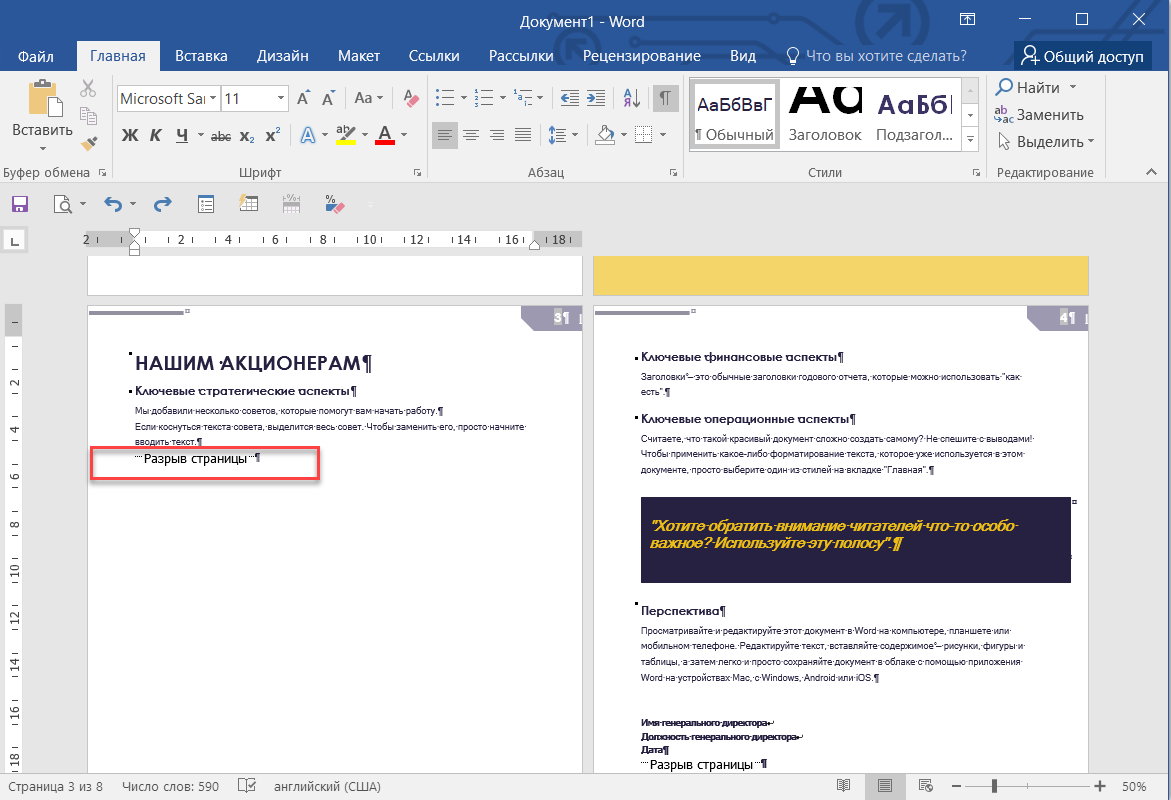
Task: Copy selection with the copy icon
Action: (88, 116)
